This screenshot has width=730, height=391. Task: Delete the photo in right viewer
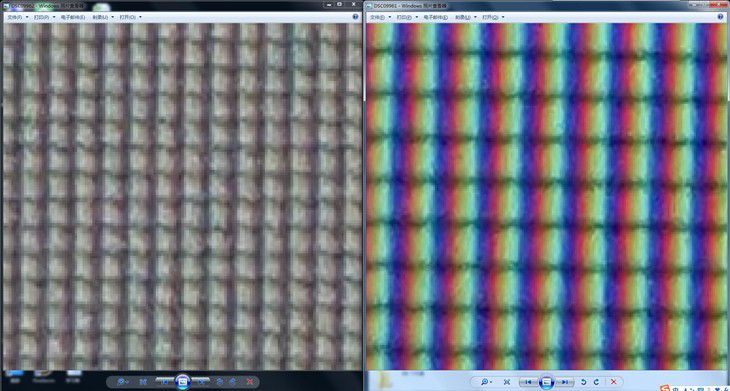coord(614,382)
